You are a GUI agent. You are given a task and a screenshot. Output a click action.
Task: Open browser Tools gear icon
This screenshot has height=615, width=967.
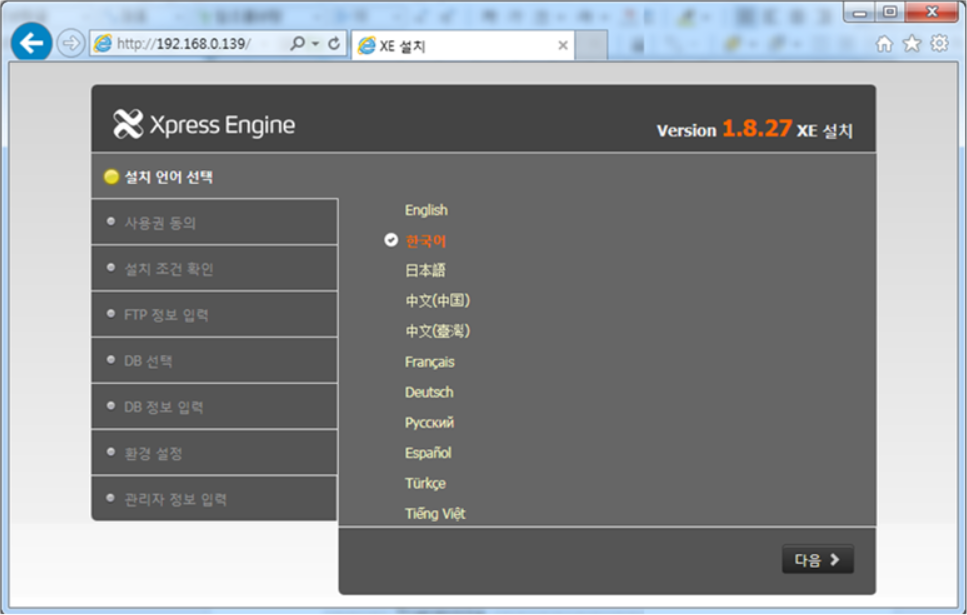click(x=939, y=43)
